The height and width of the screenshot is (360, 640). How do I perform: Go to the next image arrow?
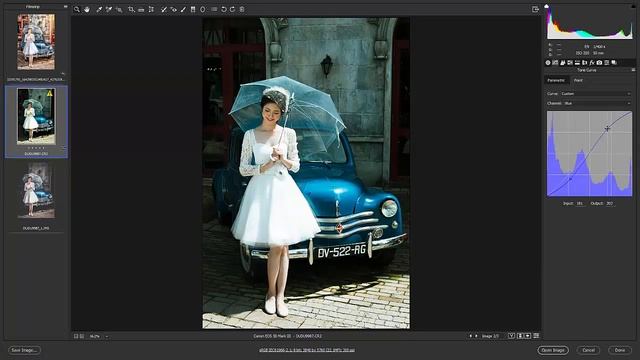coord(476,336)
